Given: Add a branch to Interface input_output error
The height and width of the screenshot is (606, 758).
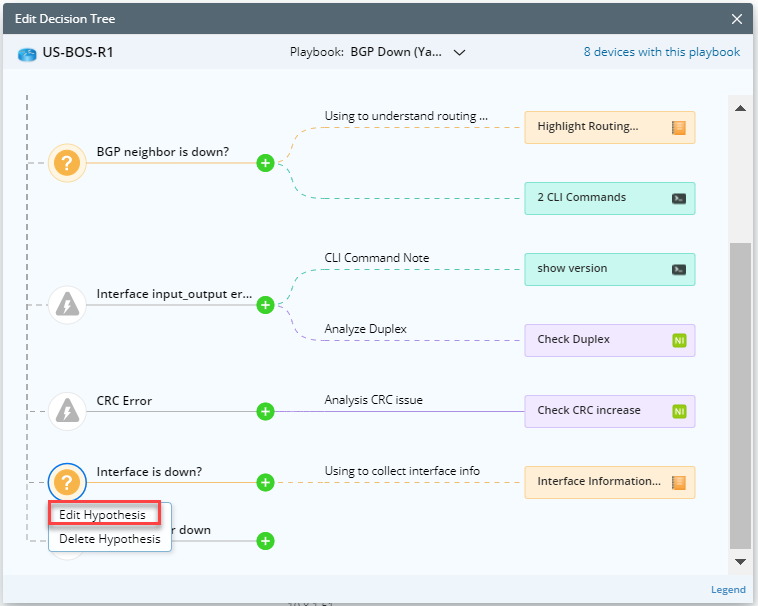Looking at the screenshot, I should pos(265,305).
